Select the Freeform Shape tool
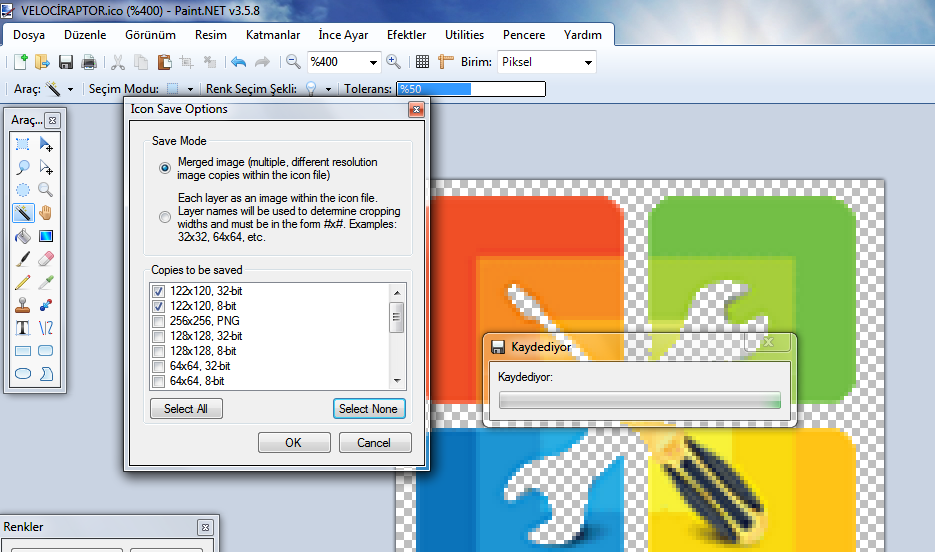This screenshot has width=935, height=552. 46,374
